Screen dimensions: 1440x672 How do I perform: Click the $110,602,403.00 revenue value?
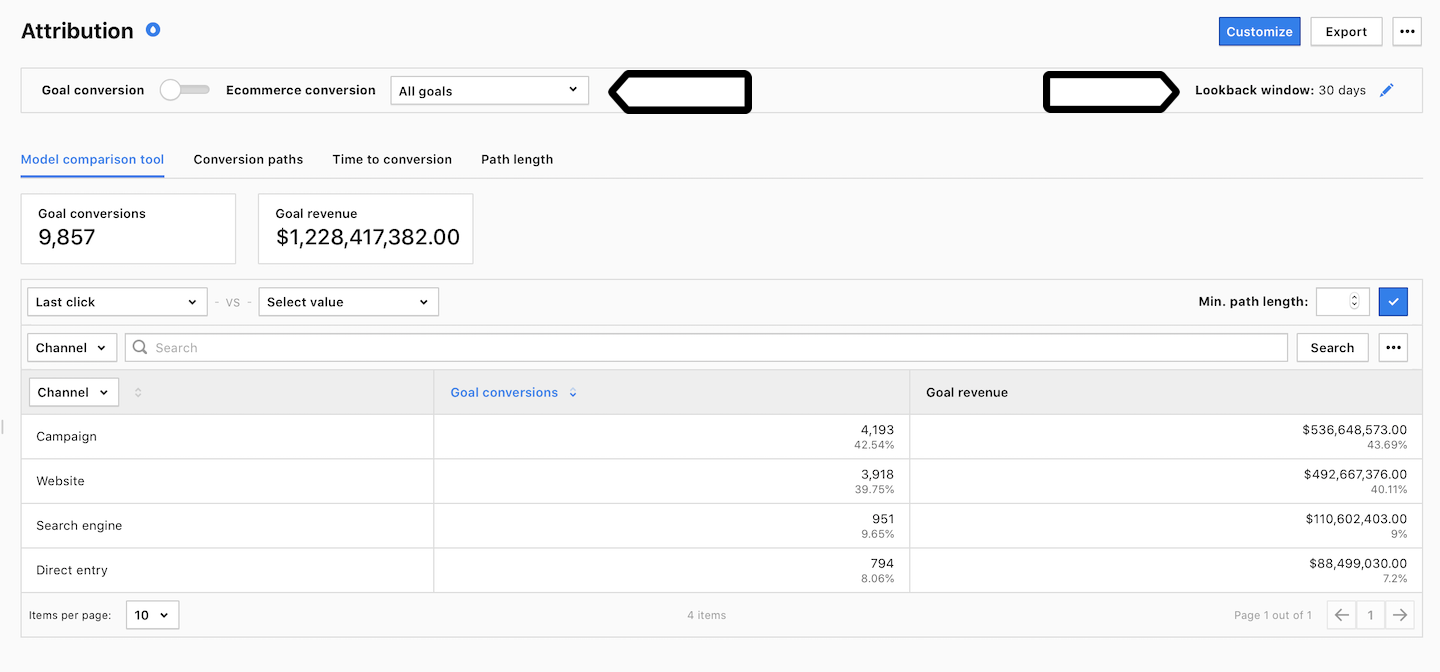(x=1356, y=519)
